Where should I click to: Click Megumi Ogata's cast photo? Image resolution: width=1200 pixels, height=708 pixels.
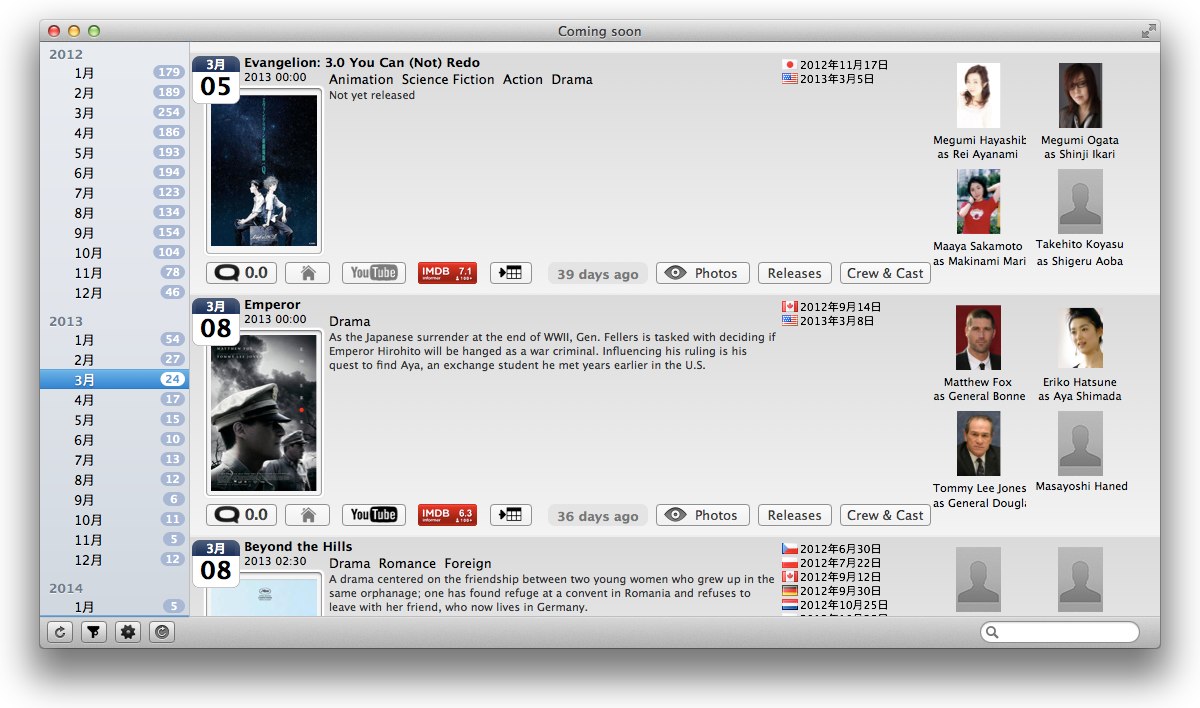pos(1080,96)
